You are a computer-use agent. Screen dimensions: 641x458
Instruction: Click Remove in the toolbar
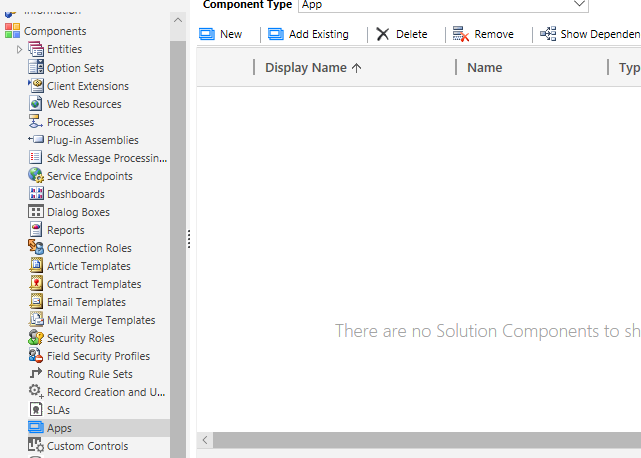[483, 34]
